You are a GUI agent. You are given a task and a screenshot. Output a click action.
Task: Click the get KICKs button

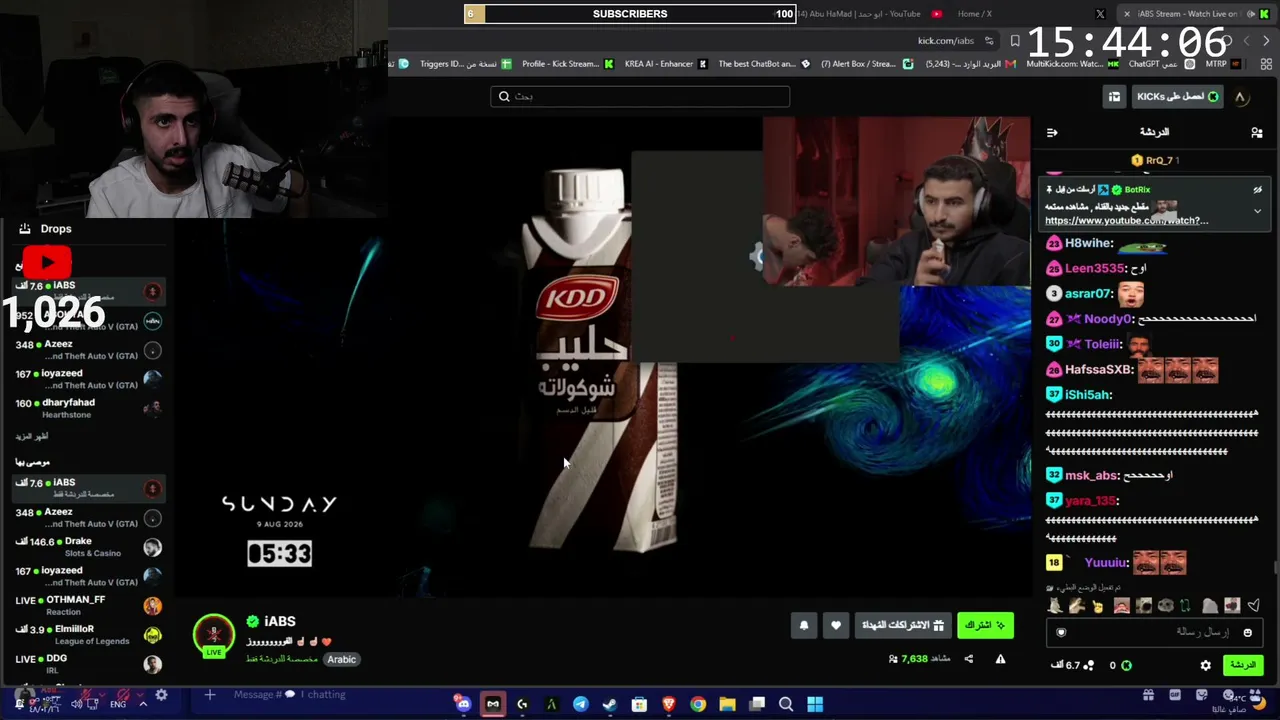click(1177, 97)
